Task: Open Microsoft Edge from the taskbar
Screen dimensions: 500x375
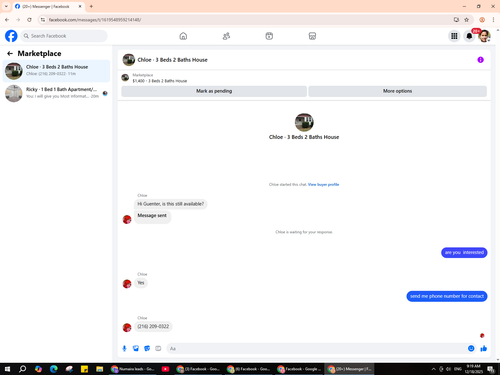Action: click(x=54, y=369)
